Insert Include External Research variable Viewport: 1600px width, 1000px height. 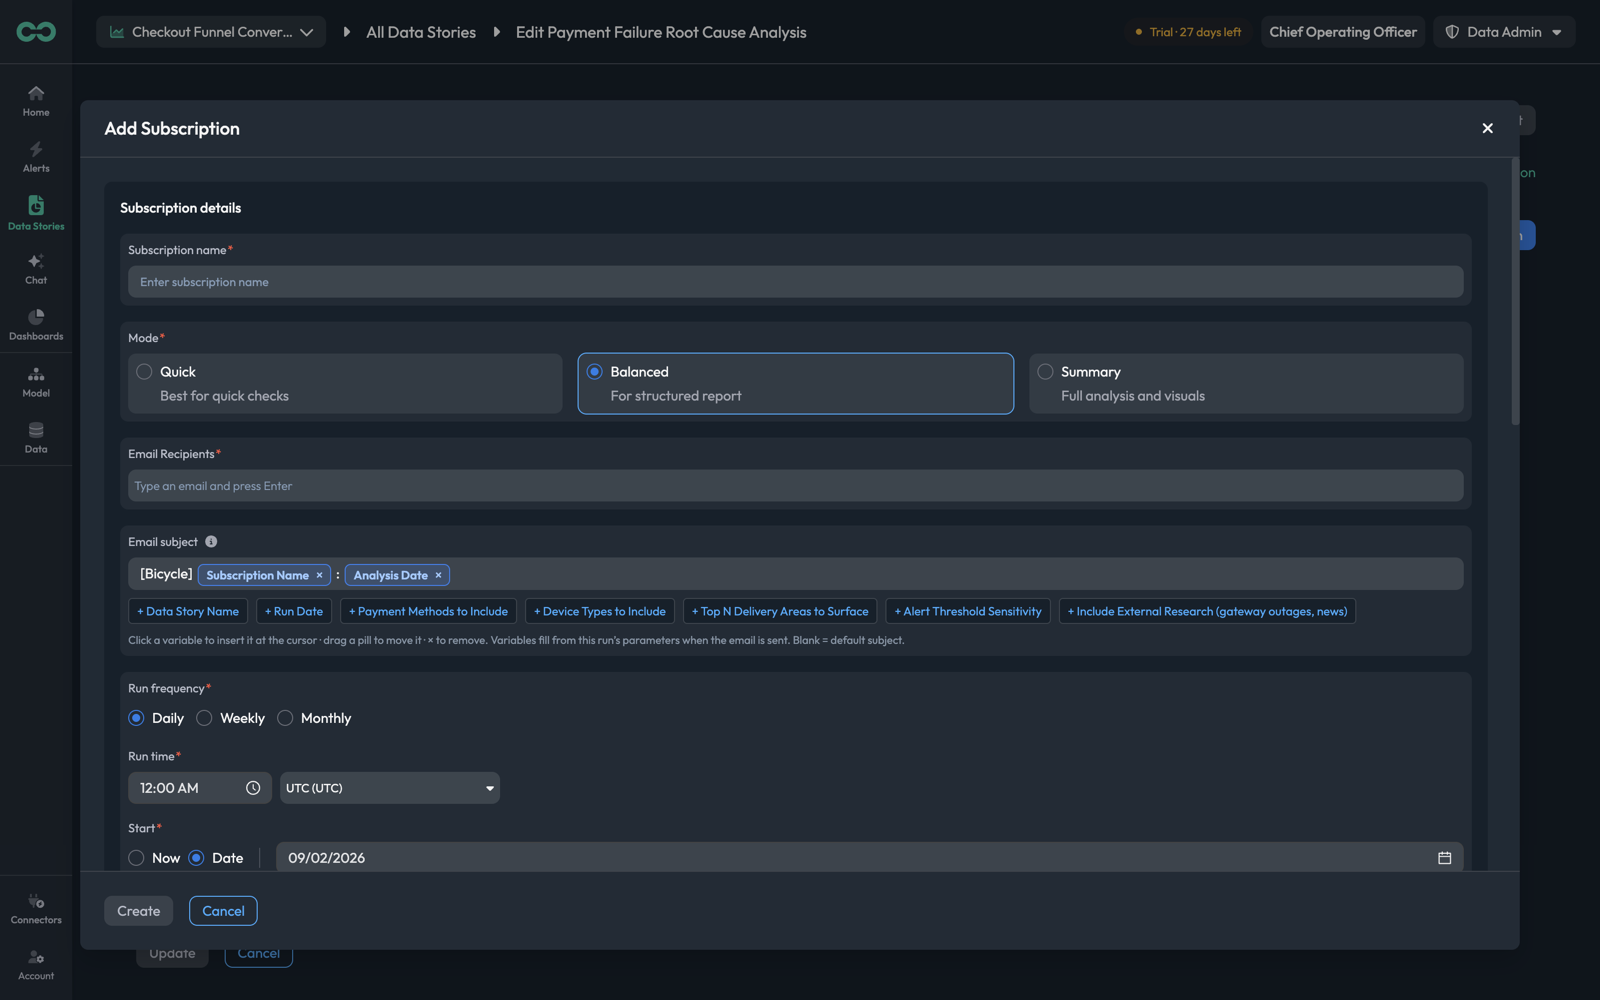pyautogui.click(x=1207, y=611)
